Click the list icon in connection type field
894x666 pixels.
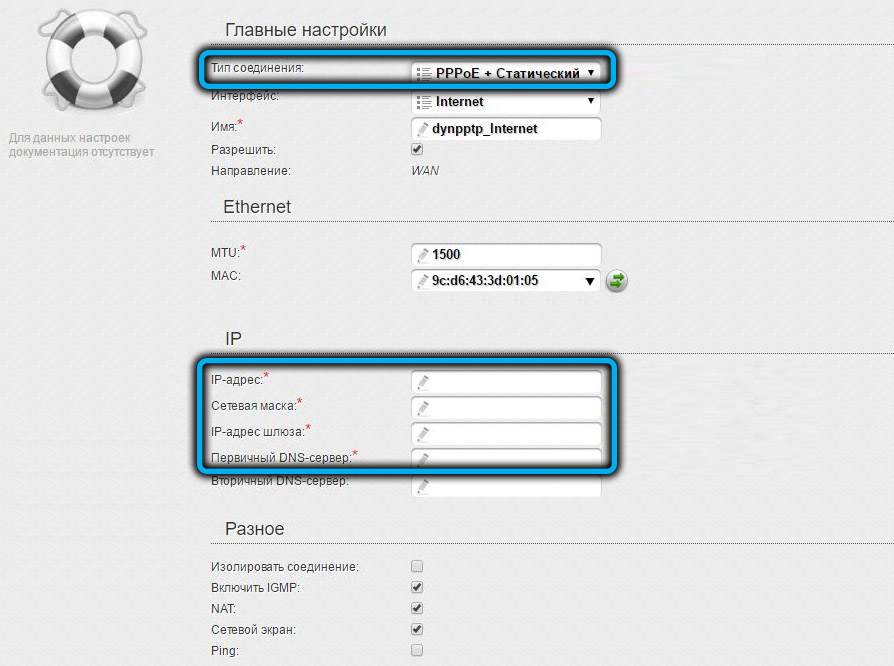coord(424,73)
